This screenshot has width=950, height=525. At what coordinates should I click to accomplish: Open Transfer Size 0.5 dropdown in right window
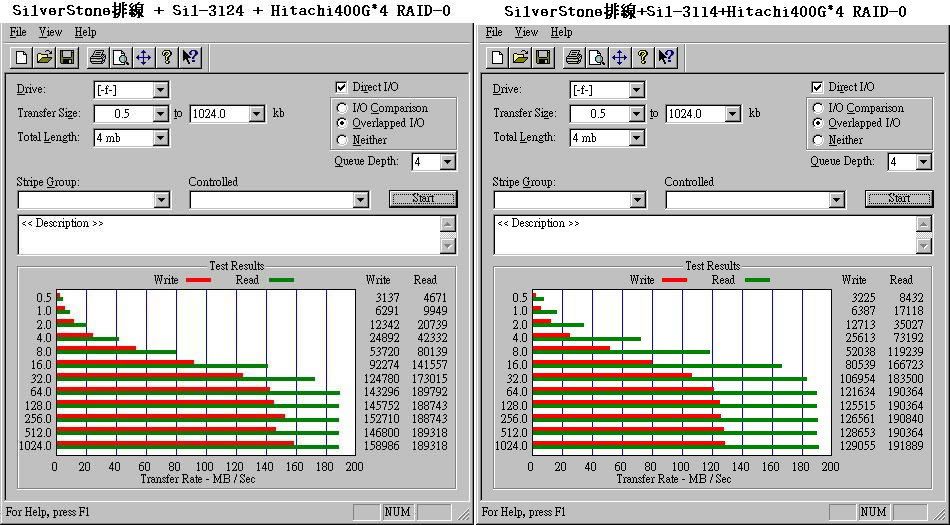[636, 114]
